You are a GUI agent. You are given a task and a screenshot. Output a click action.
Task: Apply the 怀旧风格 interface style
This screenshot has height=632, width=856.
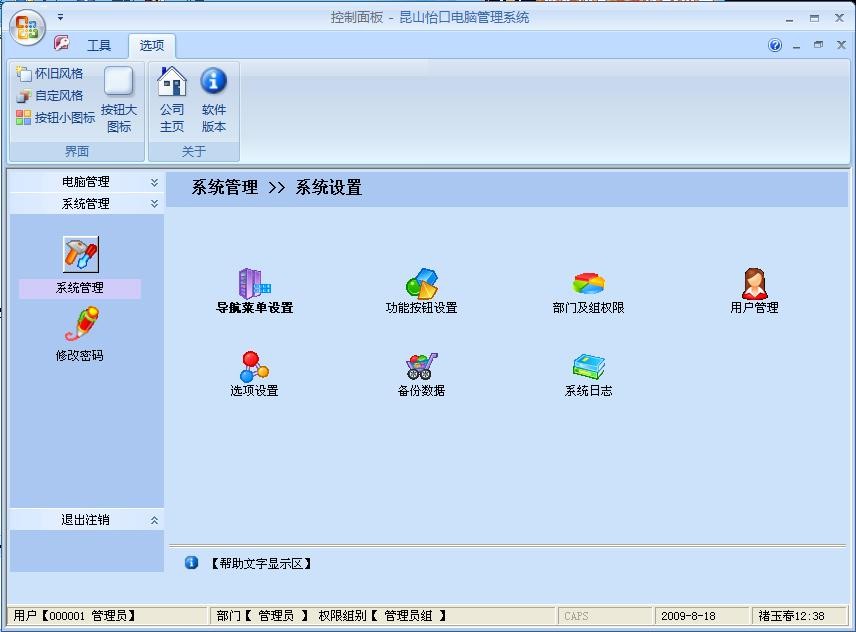click(x=50, y=74)
